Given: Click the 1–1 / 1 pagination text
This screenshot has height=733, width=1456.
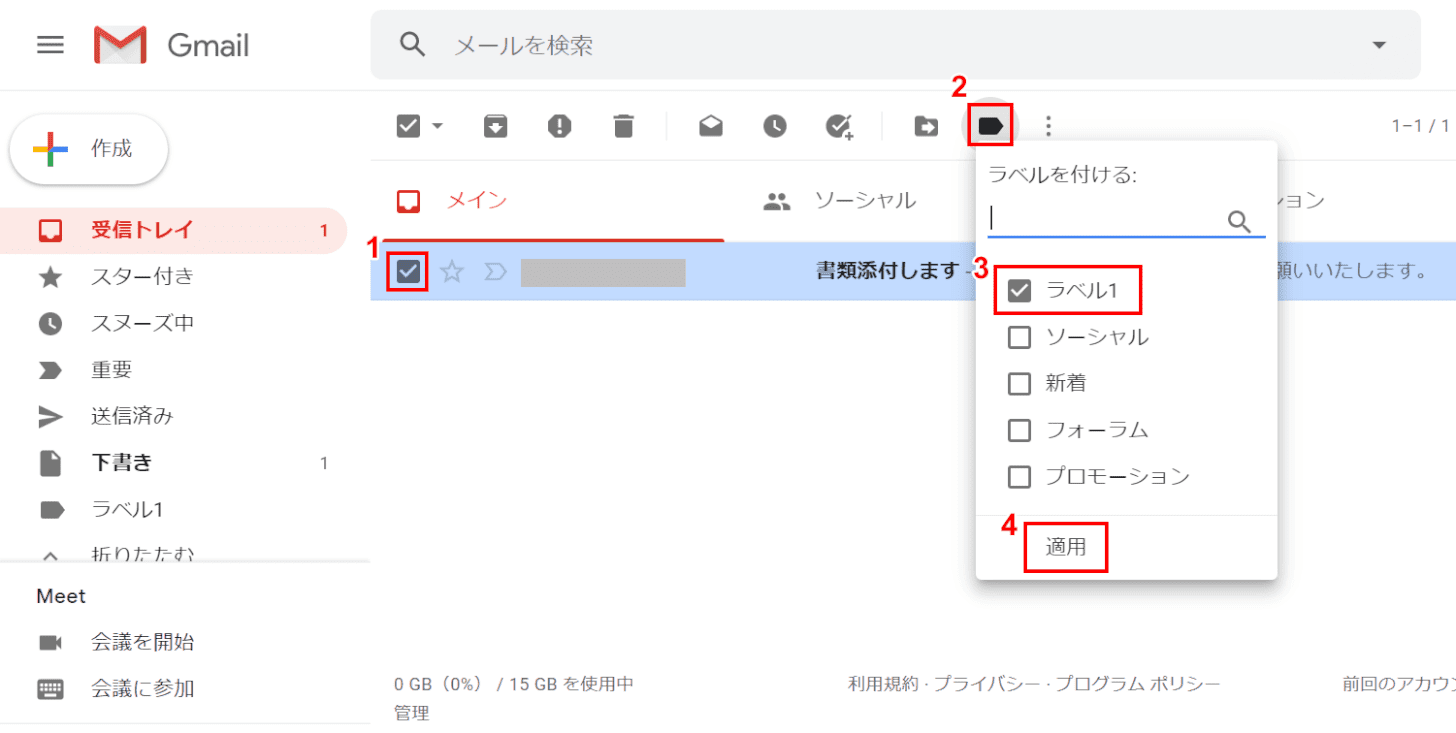Looking at the screenshot, I should 1420,126.
